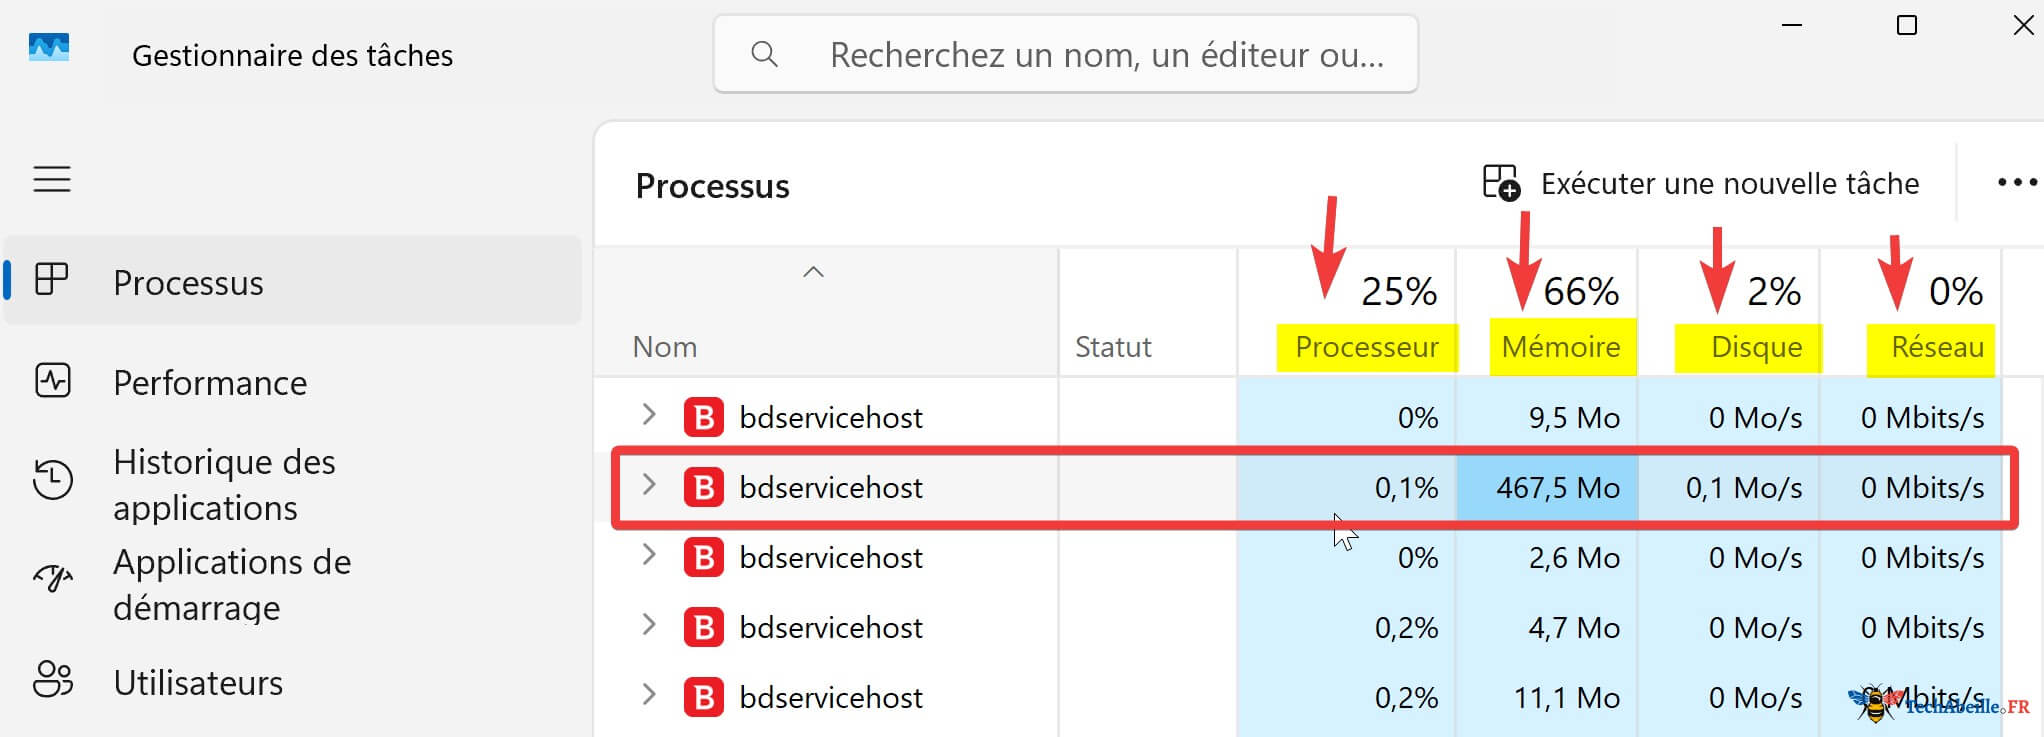Click the search field Recherchez un nom

point(1065,54)
